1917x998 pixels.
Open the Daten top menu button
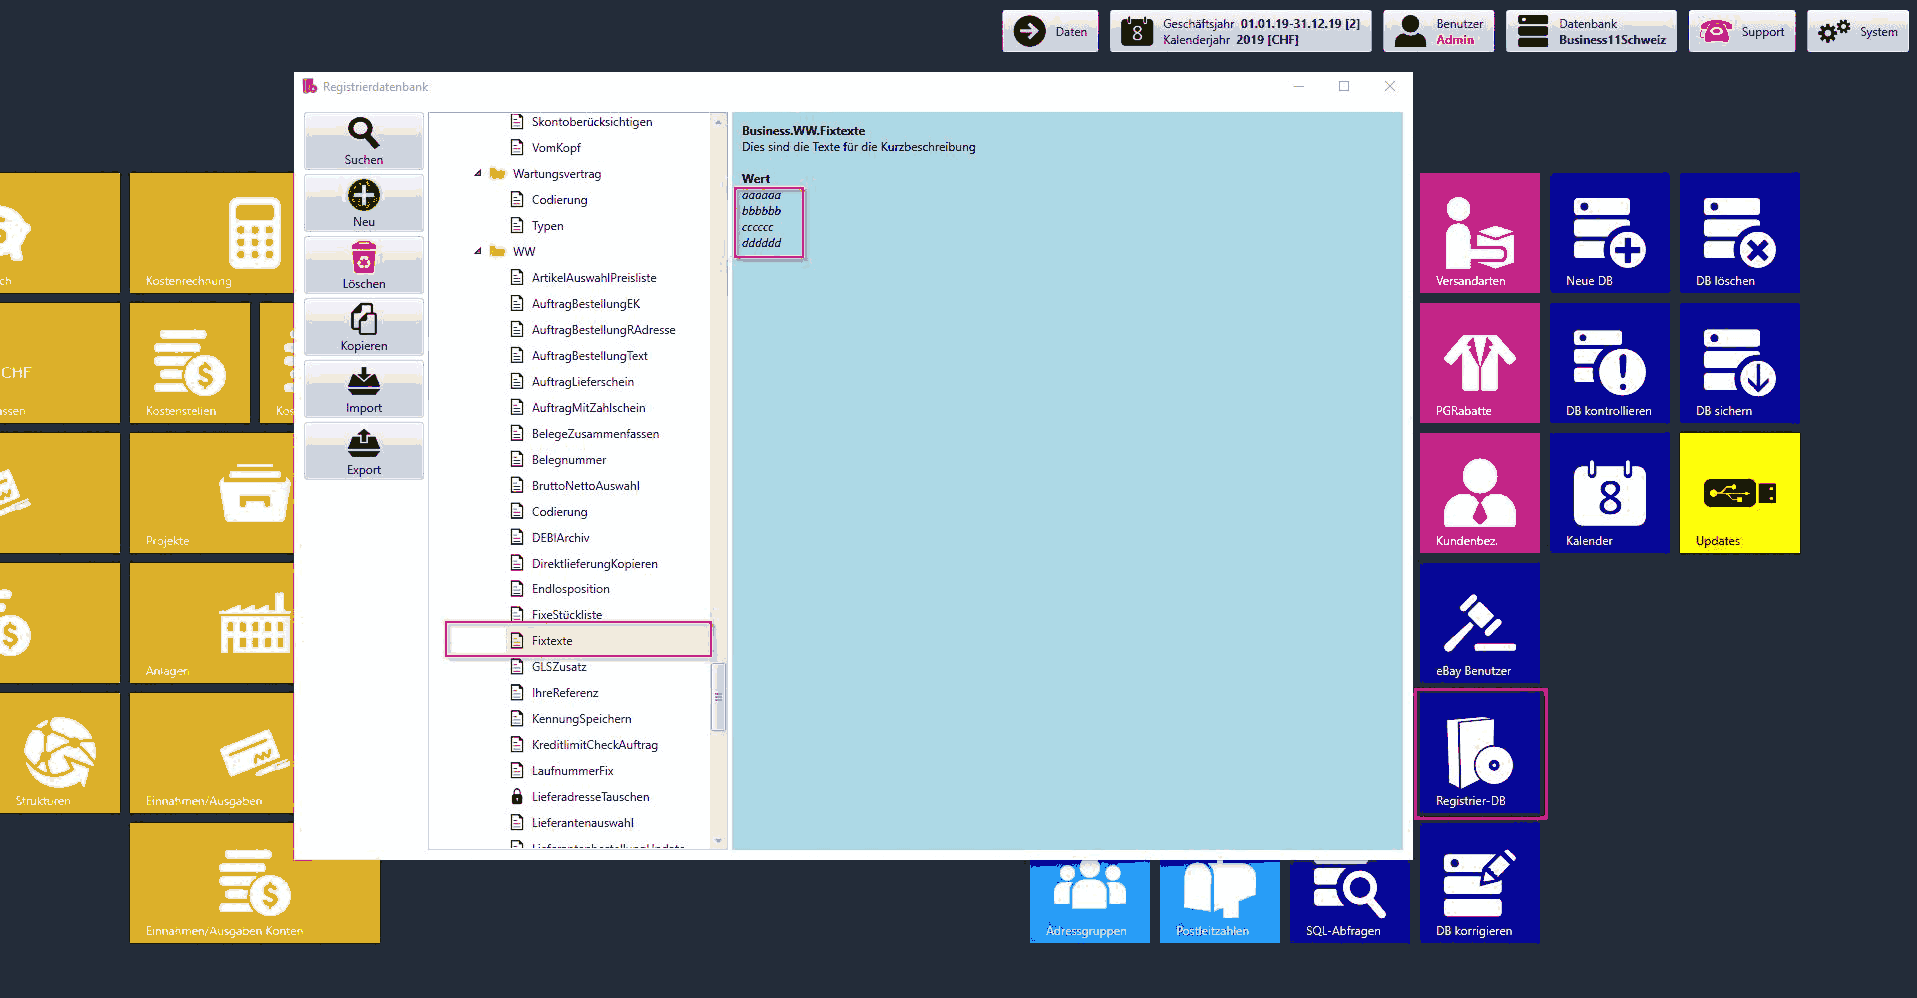pyautogui.click(x=1050, y=32)
